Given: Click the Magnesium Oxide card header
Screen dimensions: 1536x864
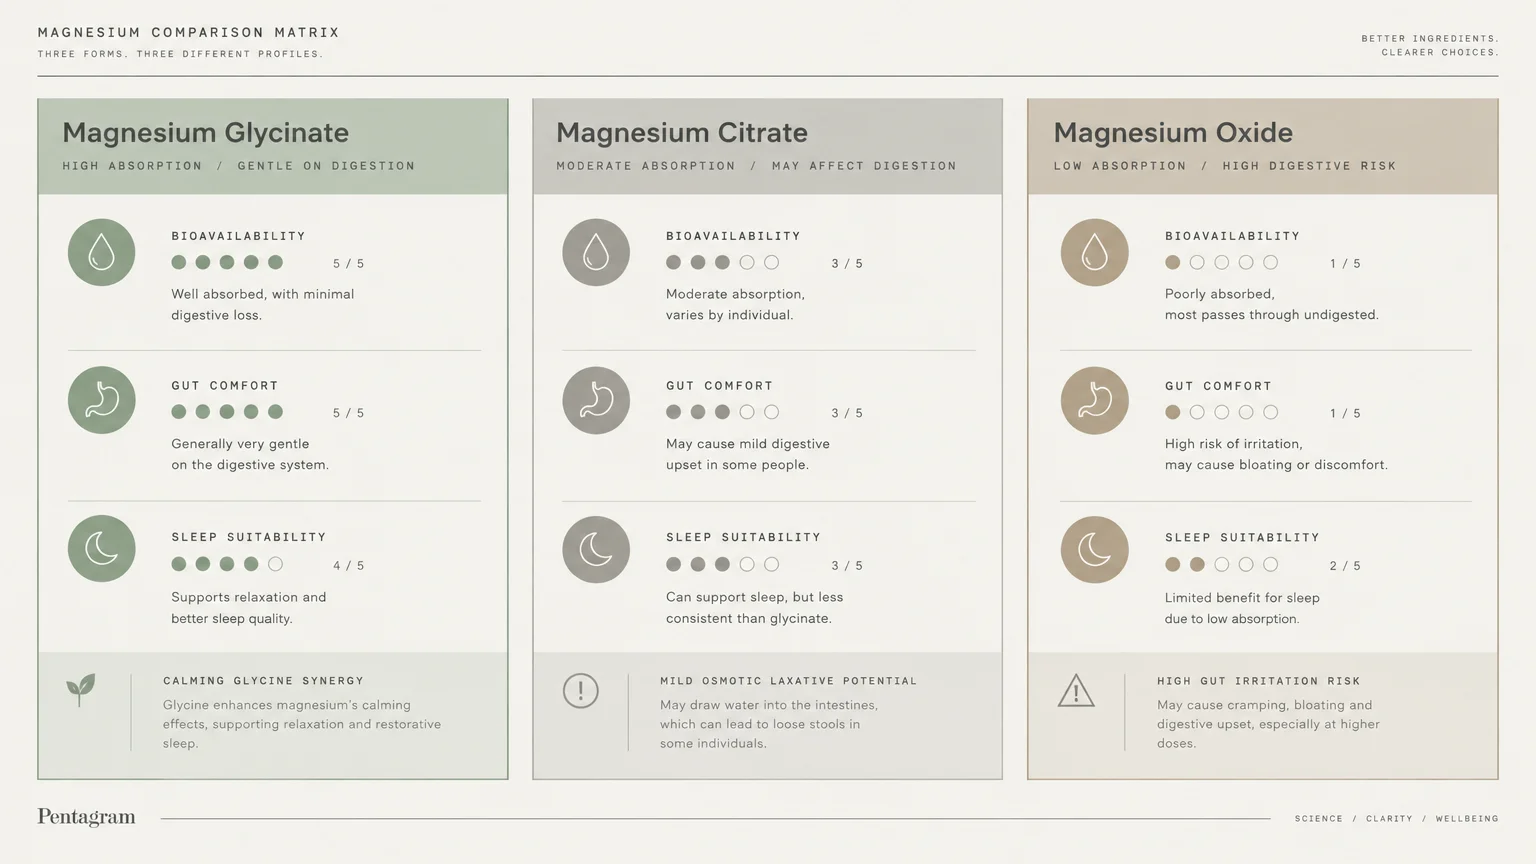Looking at the screenshot, I should pos(1262,146).
